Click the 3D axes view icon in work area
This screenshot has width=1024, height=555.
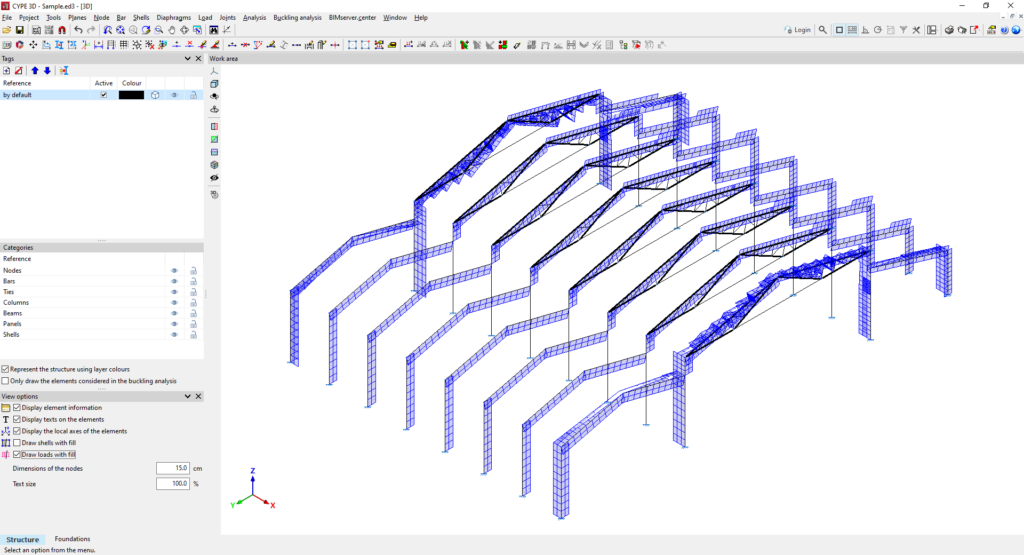(x=214, y=71)
